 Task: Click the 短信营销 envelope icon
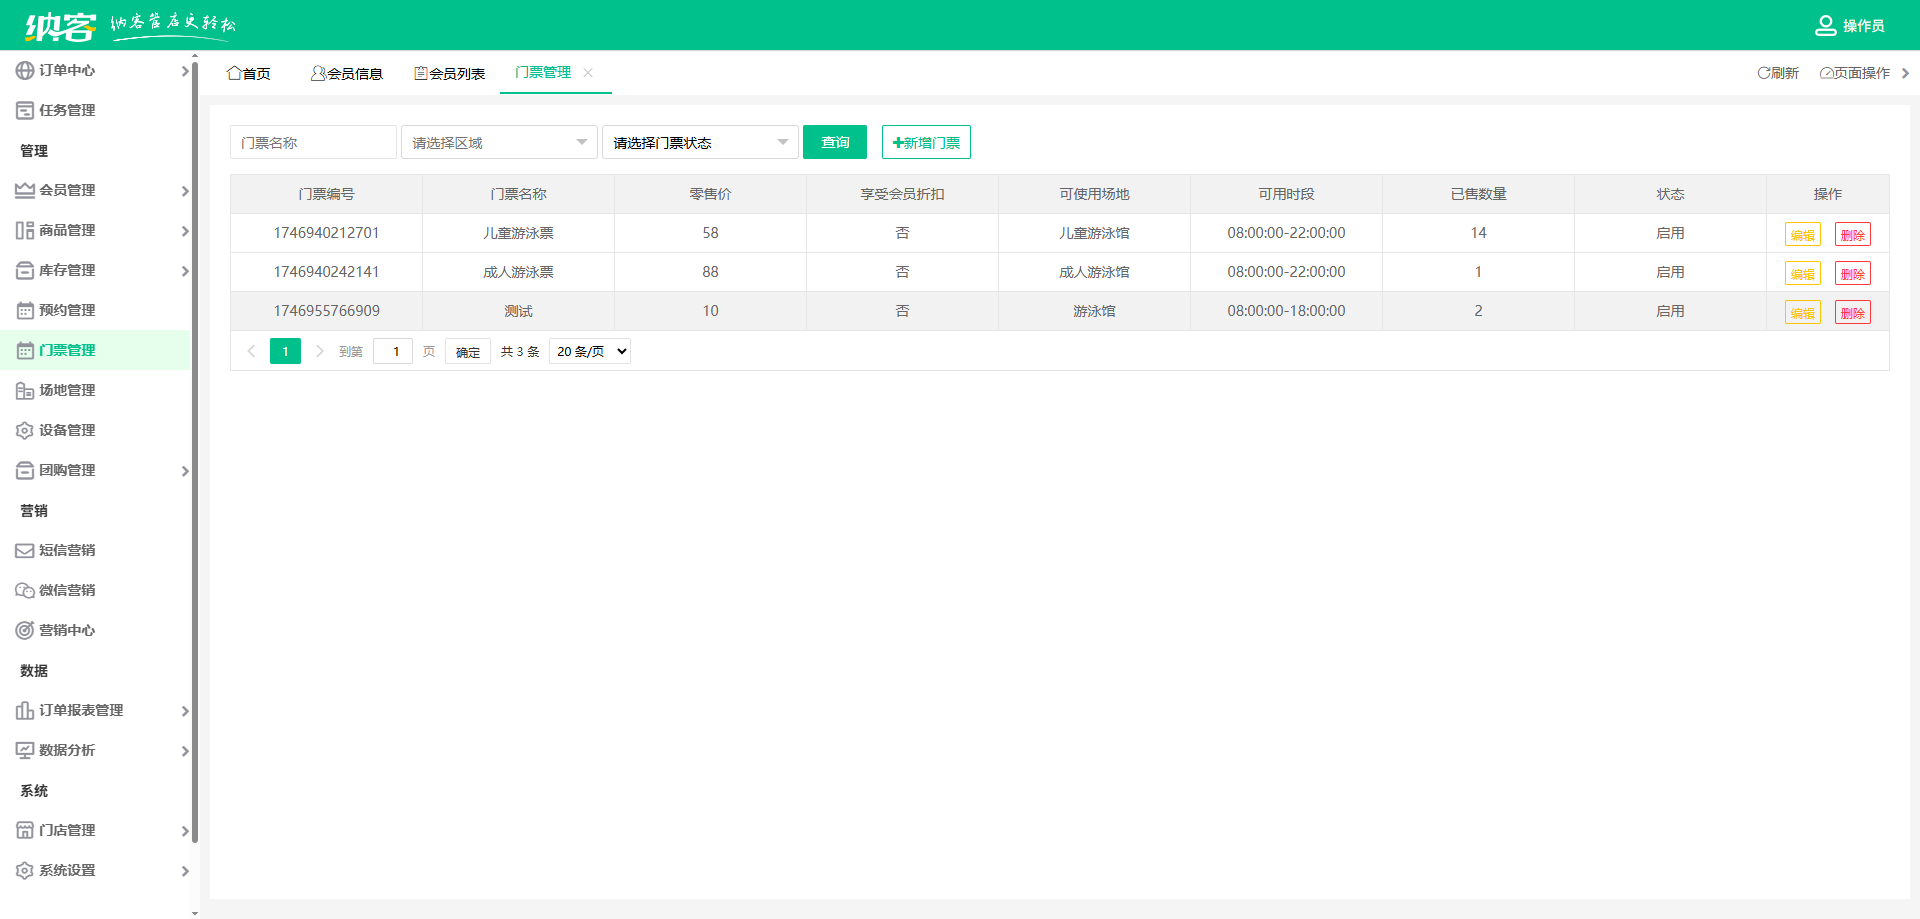click(x=24, y=550)
